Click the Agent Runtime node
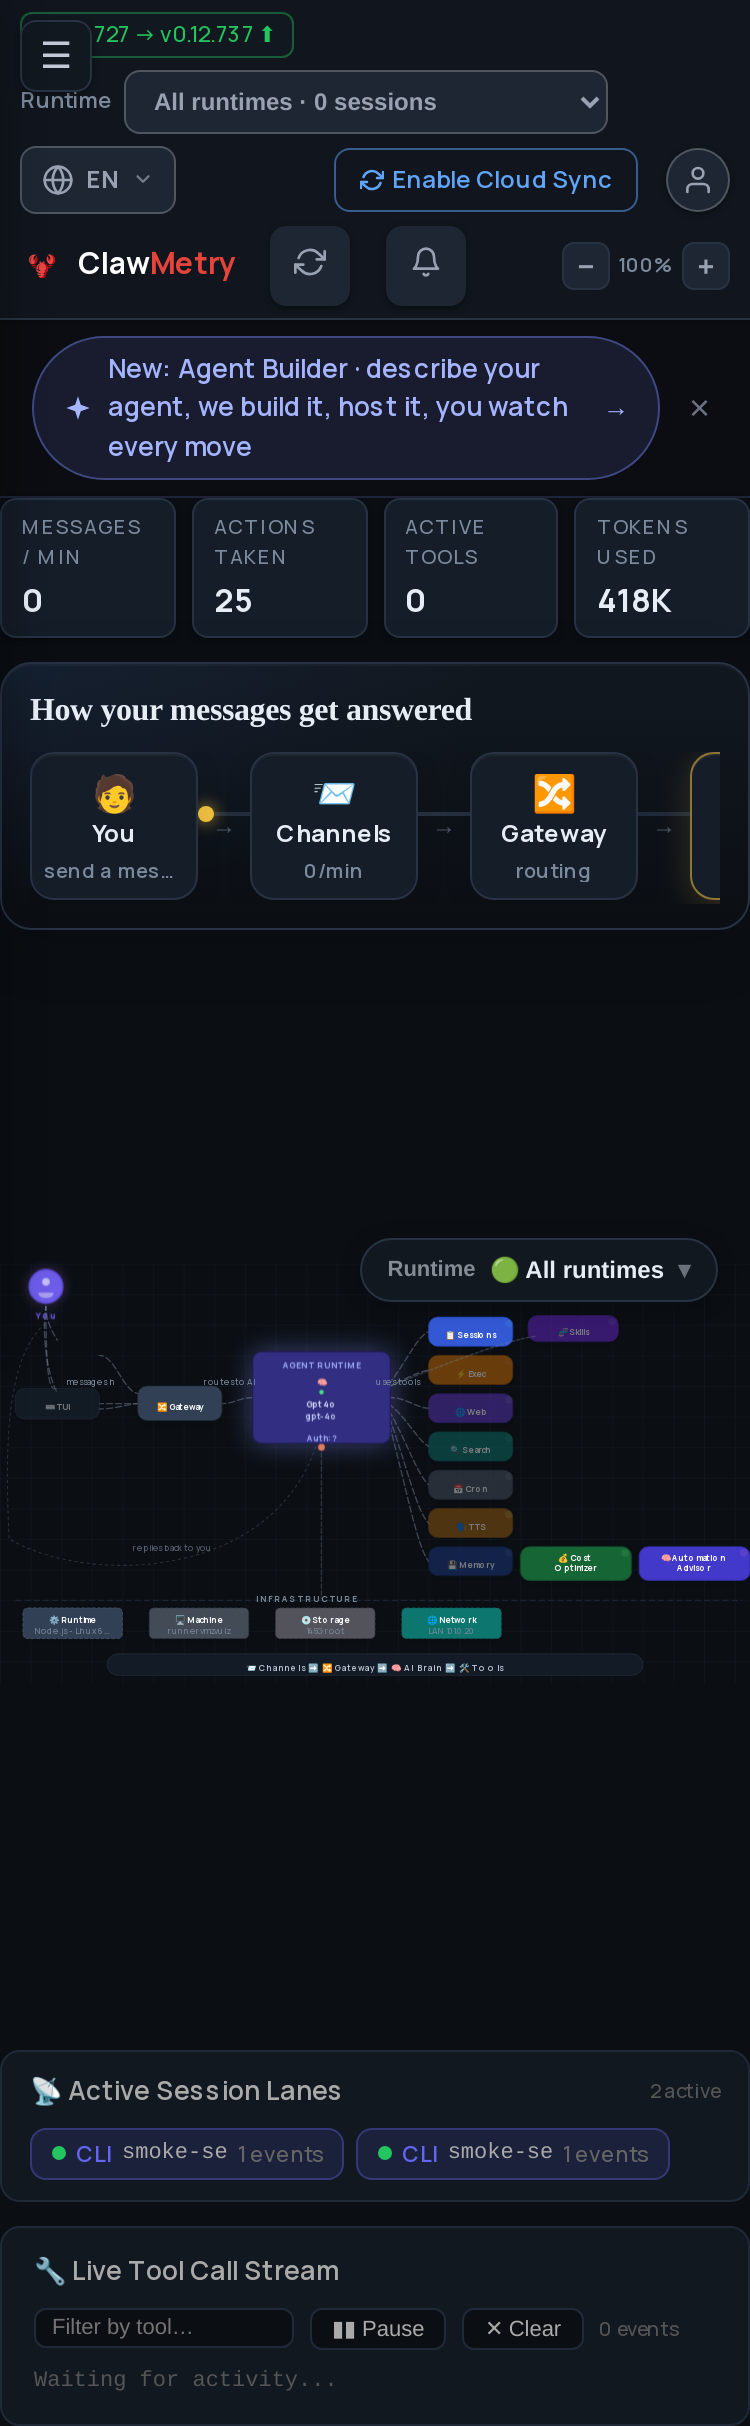The height and width of the screenshot is (2426, 750). tap(321, 1398)
